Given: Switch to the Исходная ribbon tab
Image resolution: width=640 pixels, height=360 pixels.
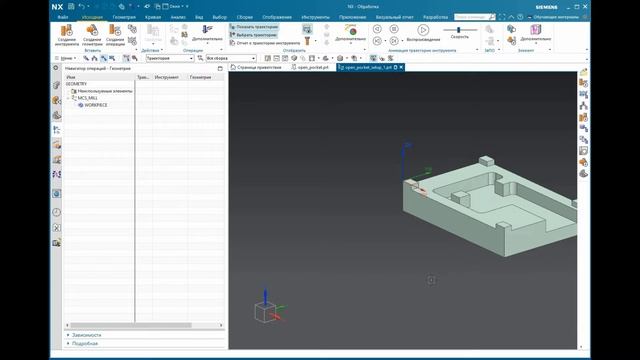Looking at the screenshot, I should [92, 17].
